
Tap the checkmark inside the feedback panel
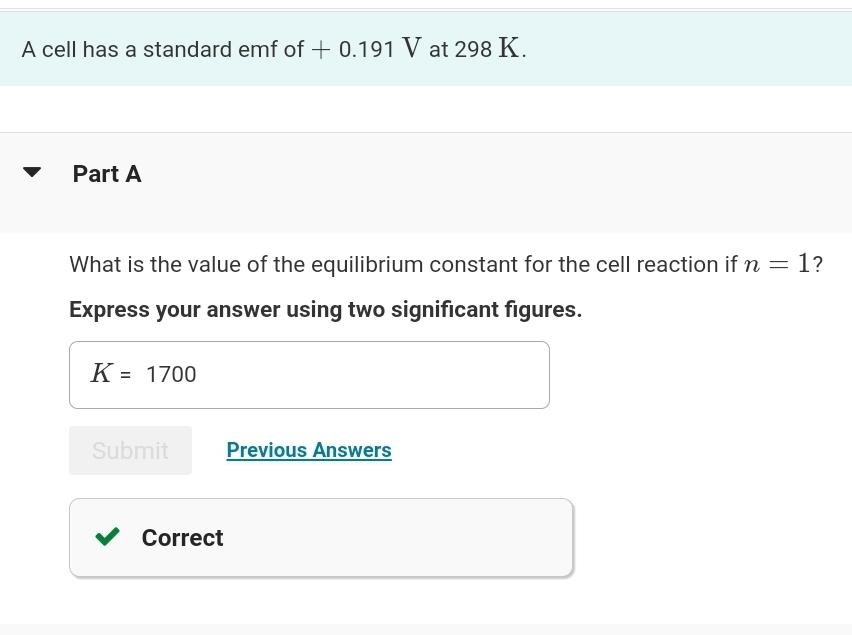[x=106, y=537]
